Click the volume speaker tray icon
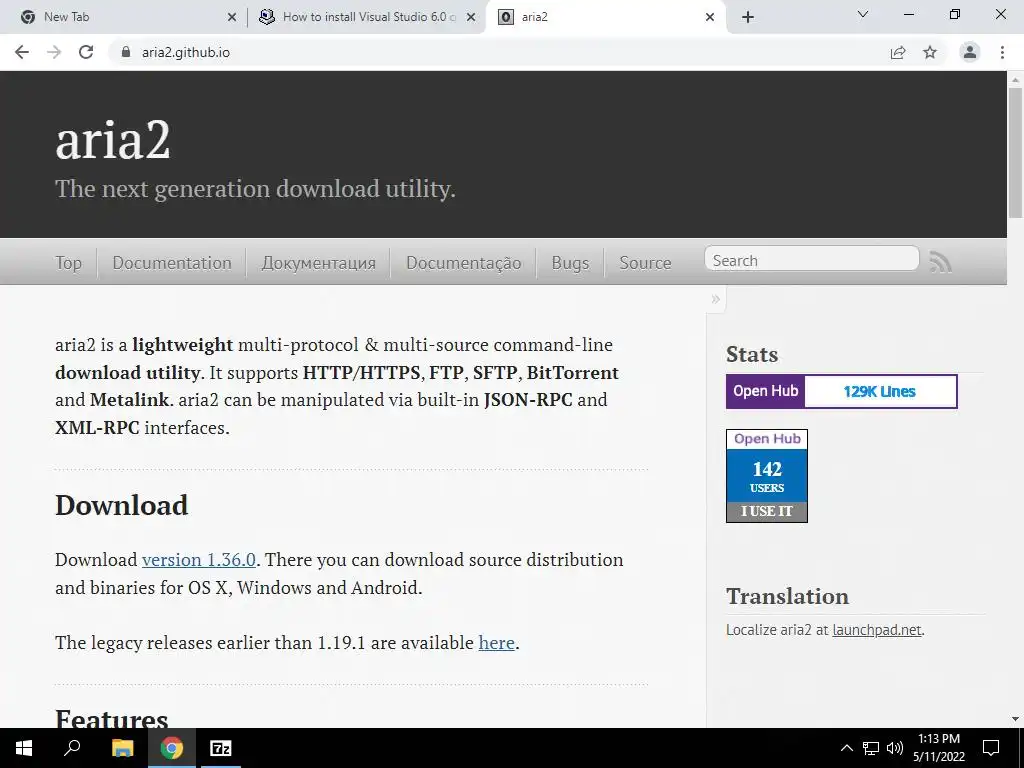The width and height of the screenshot is (1024, 768). pyautogui.click(x=895, y=748)
